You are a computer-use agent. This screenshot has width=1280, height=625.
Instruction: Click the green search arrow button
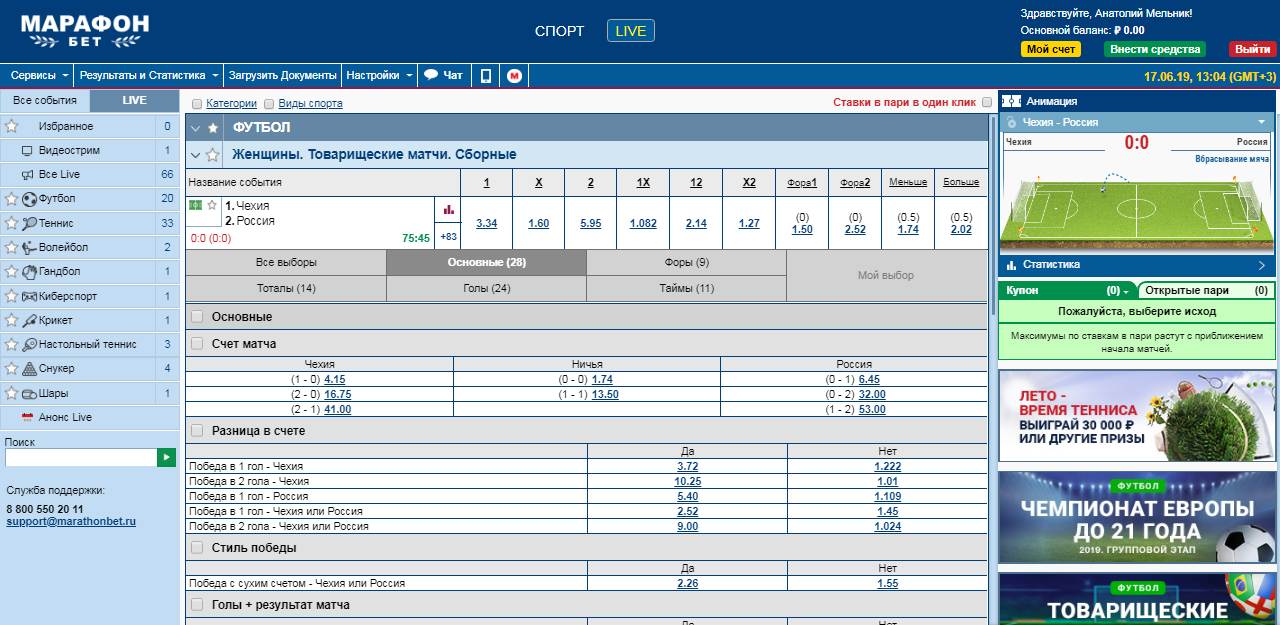click(166, 457)
